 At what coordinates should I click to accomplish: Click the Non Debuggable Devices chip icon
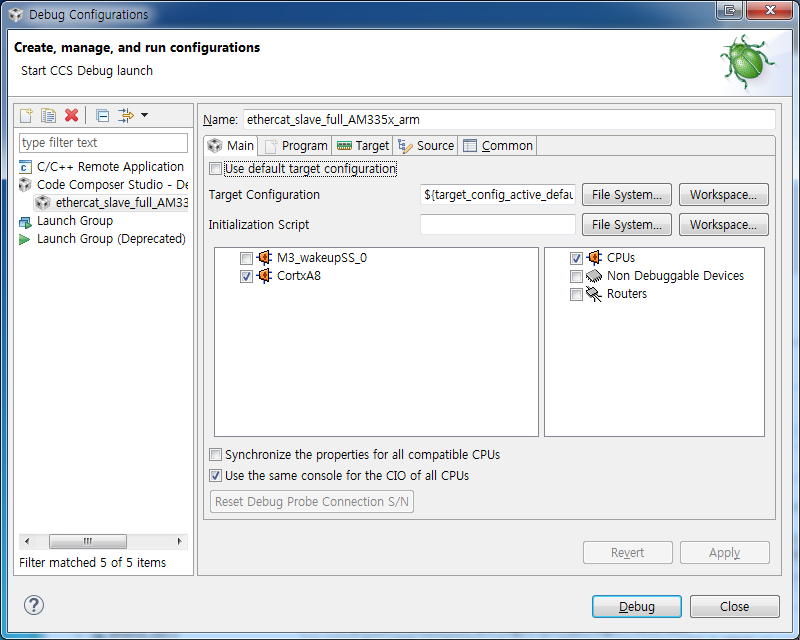click(x=594, y=276)
